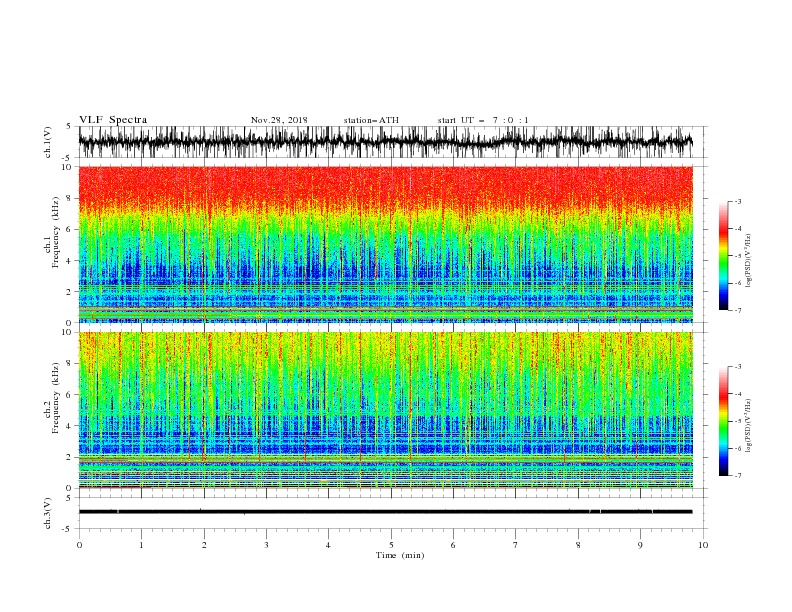Viewport: 792px width, 612px height.
Task: Select the ch.1 "Frequency (kHz)" axis label
Action: (55, 230)
